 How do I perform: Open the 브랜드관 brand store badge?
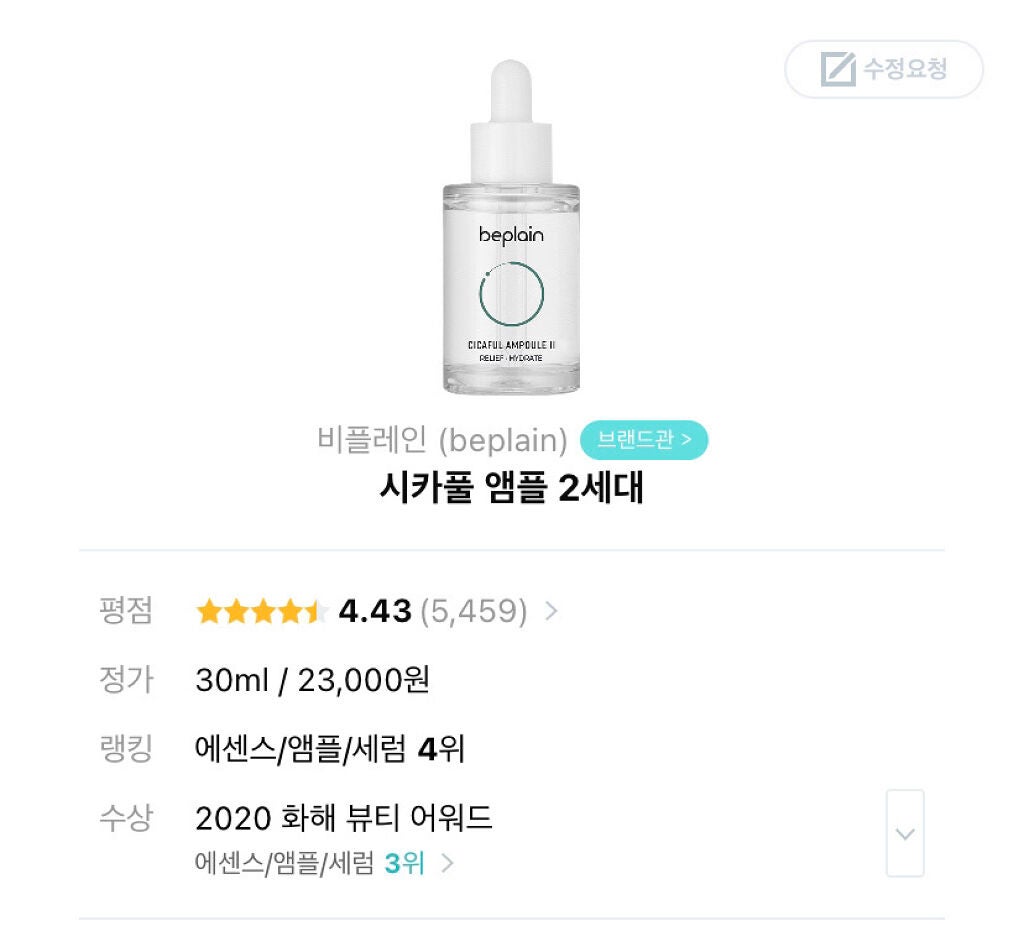point(644,439)
